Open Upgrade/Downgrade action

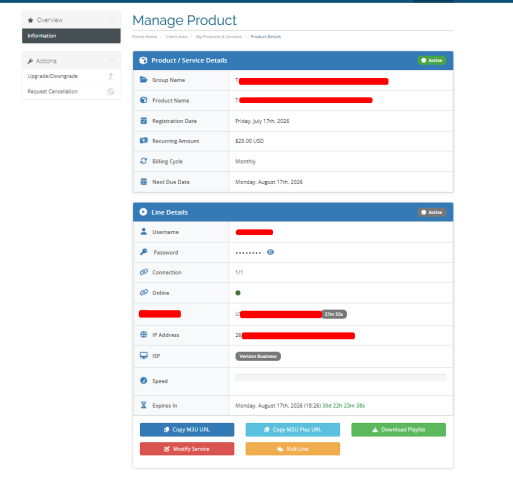(71, 76)
